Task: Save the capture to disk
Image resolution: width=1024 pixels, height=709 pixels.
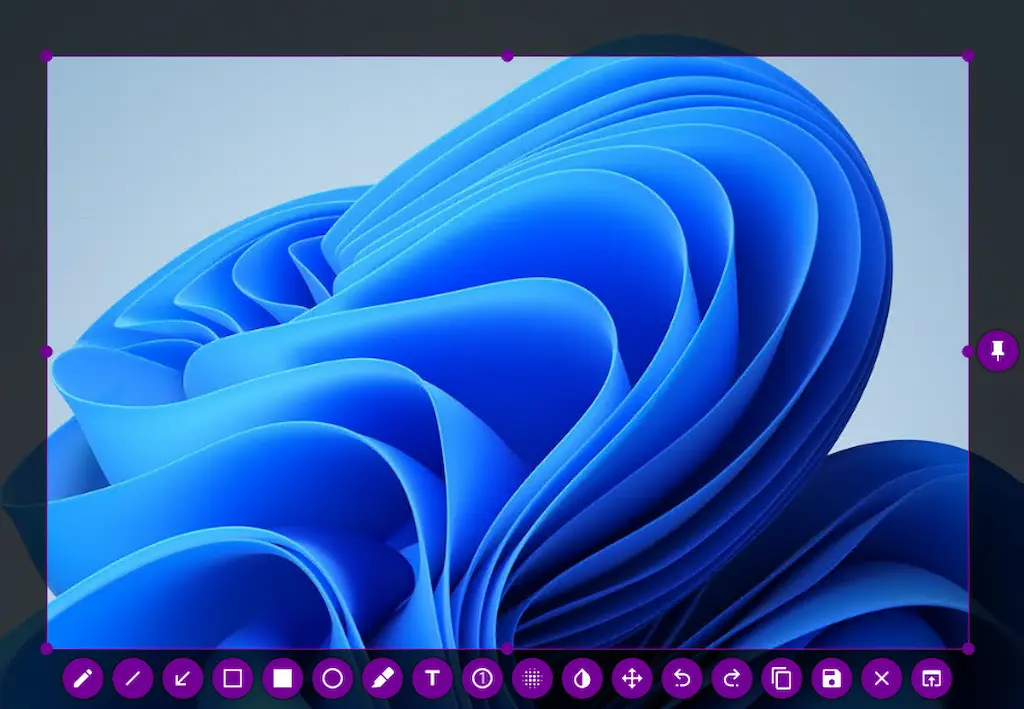Action: point(831,678)
